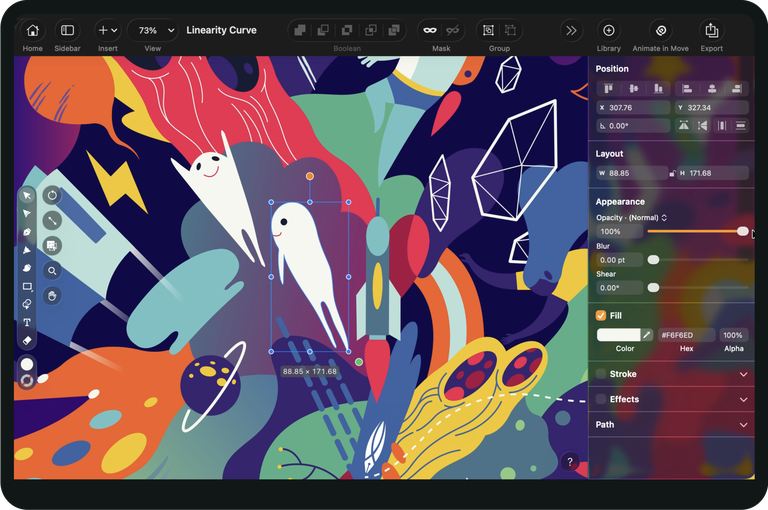Click the Blur slider handle
Image resolution: width=768 pixels, height=510 pixels.
653,260
